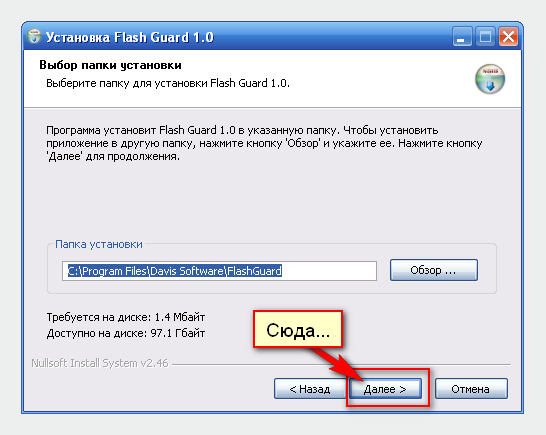
Task: Click the NSIS globe icon in header
Action: click(x=490, y=79)
